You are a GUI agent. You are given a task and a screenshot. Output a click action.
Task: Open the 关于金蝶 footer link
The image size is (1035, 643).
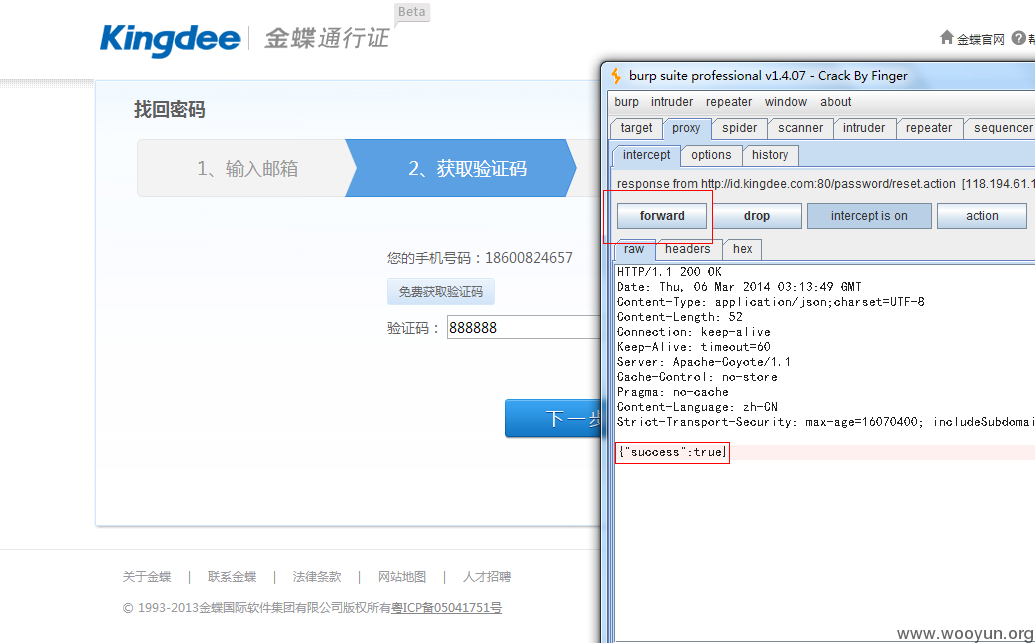(x=147, y=576)
